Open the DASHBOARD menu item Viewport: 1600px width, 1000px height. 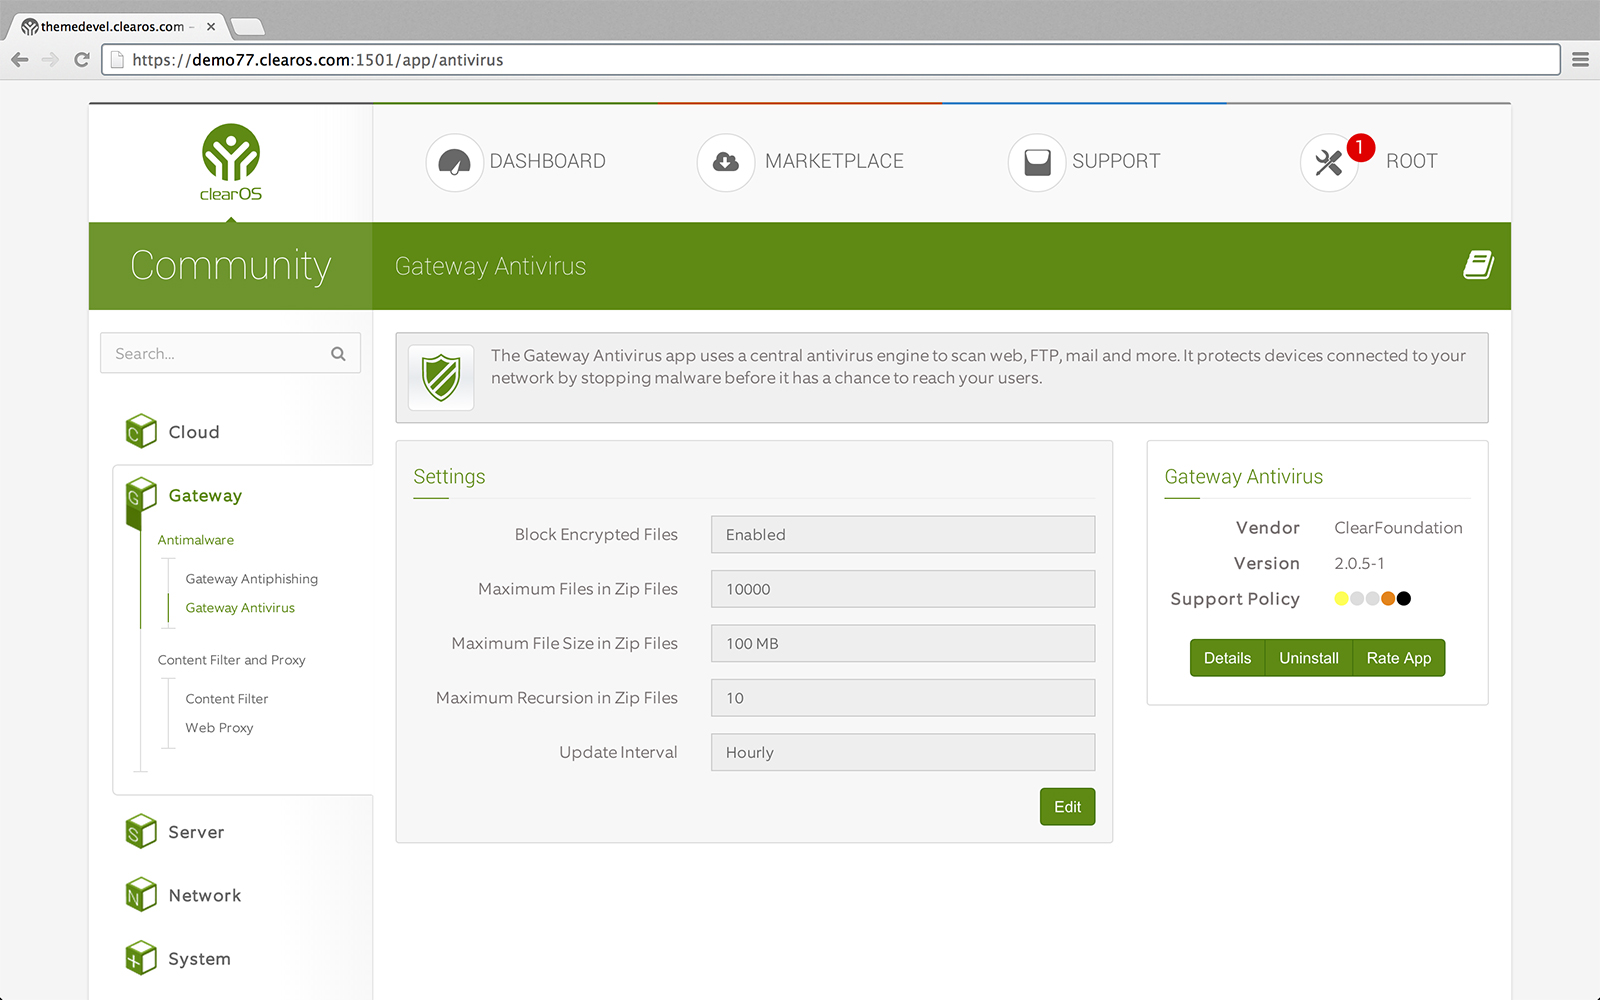[x=547, y=162]
